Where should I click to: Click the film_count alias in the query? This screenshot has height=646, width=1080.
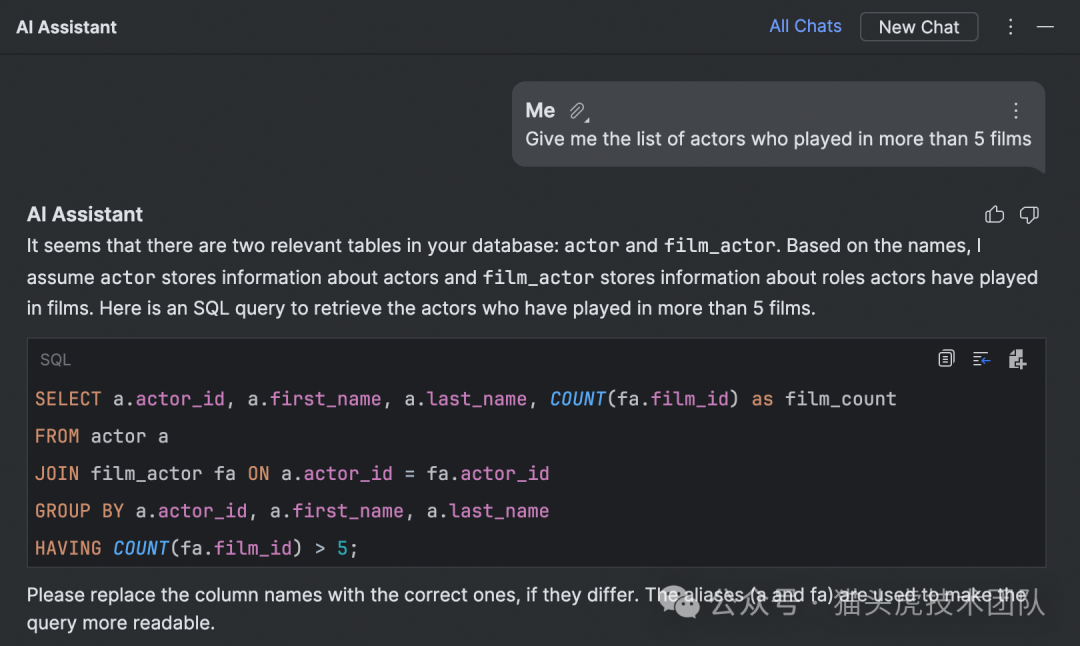840,399
